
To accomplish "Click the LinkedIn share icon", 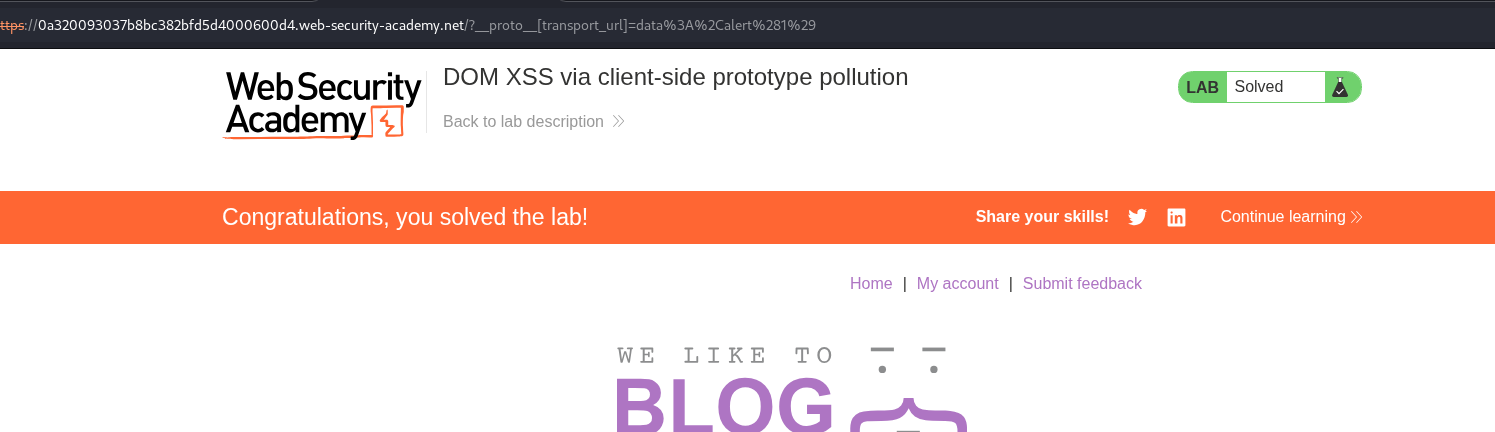I will click(1176, 217).
